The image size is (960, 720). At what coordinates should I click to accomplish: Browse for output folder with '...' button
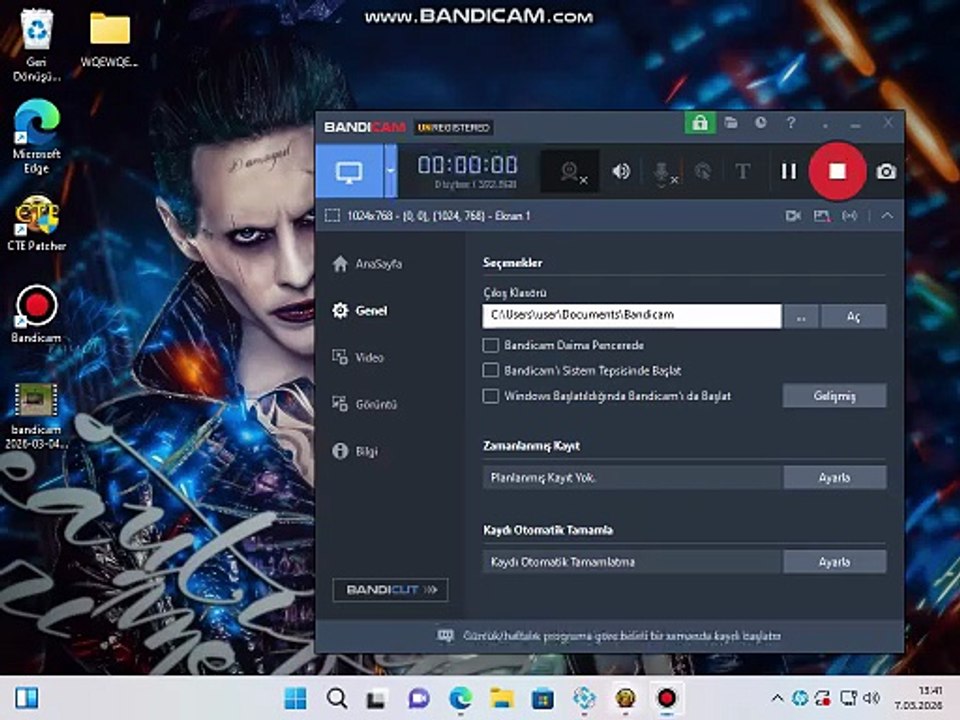click(x=801, y=317)
